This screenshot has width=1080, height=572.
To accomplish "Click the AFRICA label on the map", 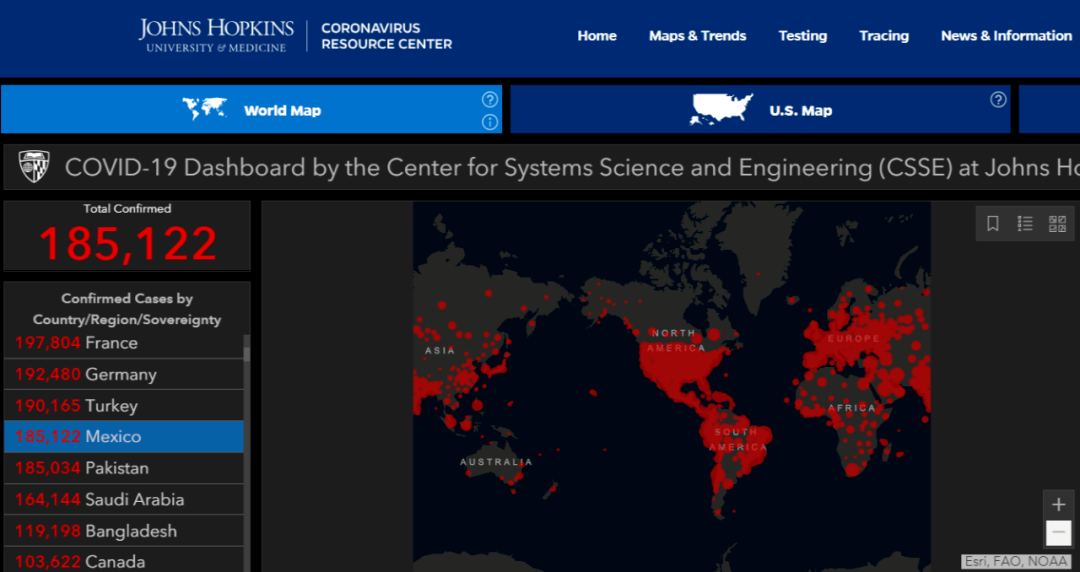I will point(852,408).
